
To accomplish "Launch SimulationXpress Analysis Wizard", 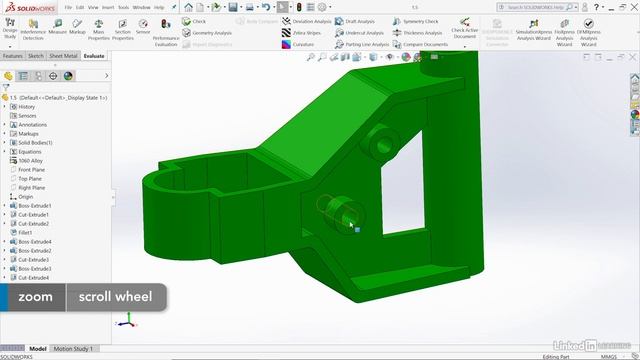I will [x=534, y=29].
